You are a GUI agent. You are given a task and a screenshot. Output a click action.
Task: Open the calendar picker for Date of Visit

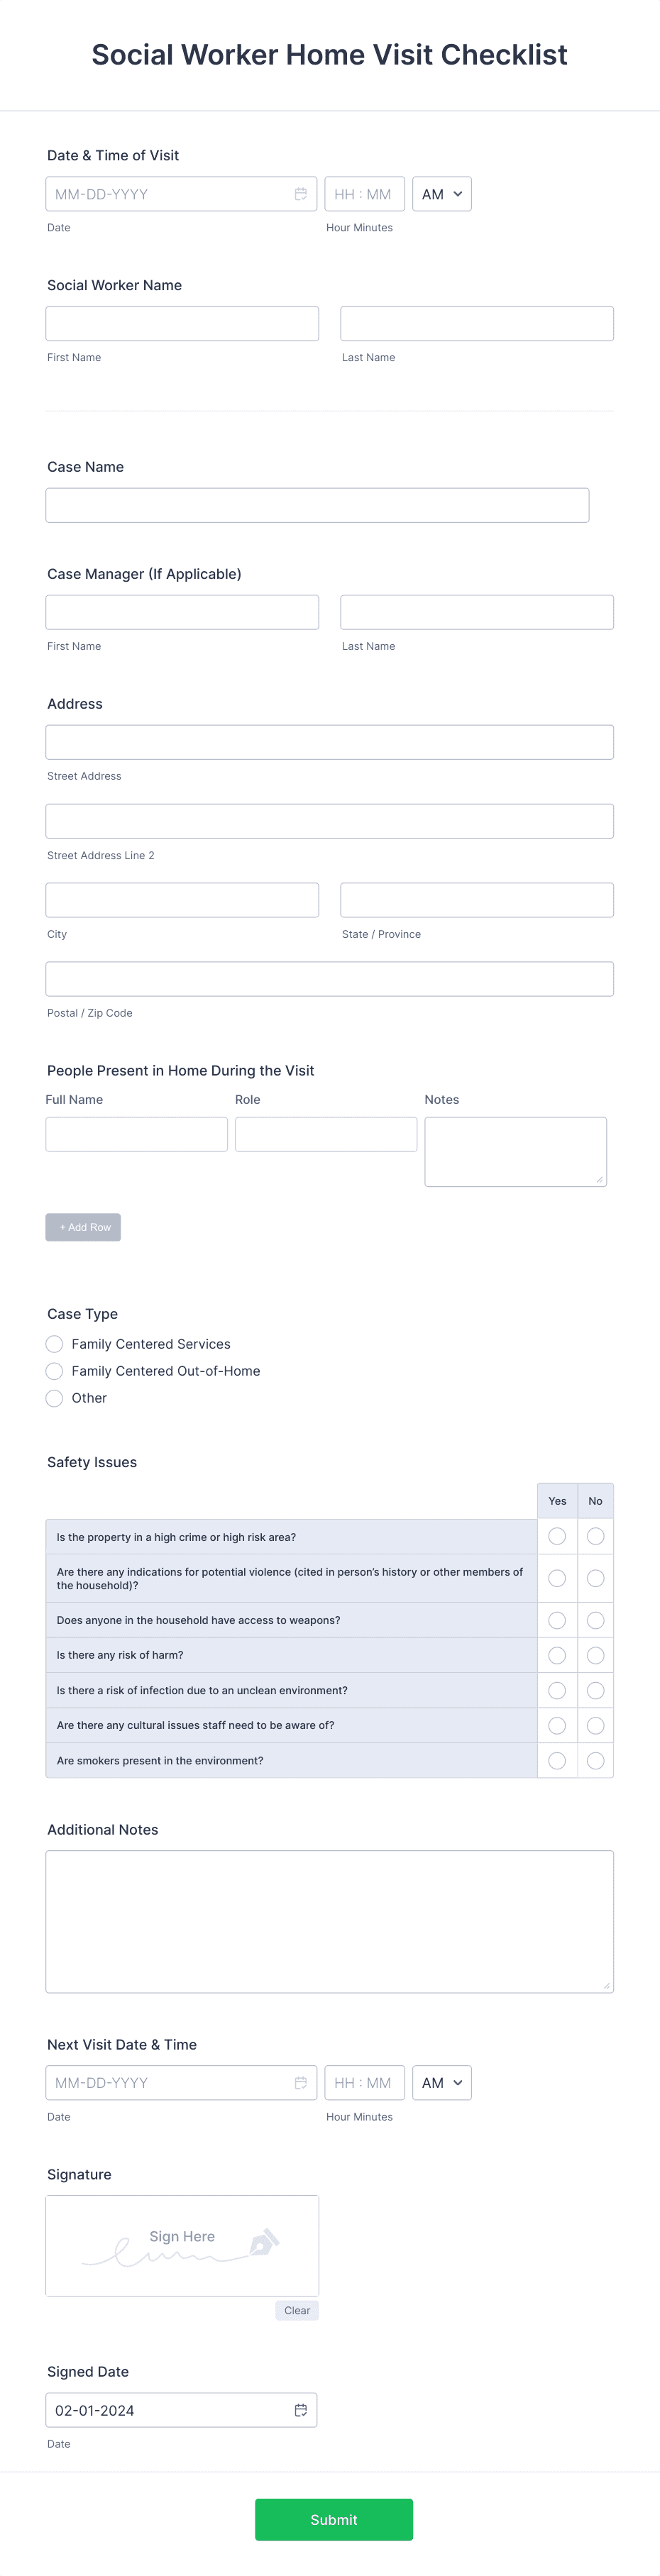pyautogui.click(x=301, y=194)
